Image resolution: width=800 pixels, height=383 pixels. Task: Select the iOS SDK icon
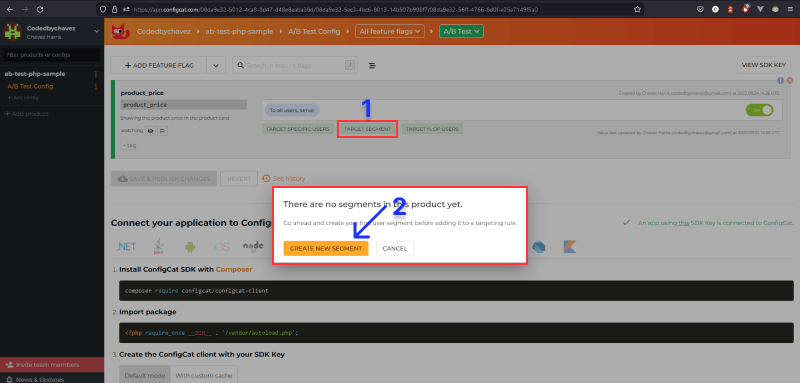point(221,247)
